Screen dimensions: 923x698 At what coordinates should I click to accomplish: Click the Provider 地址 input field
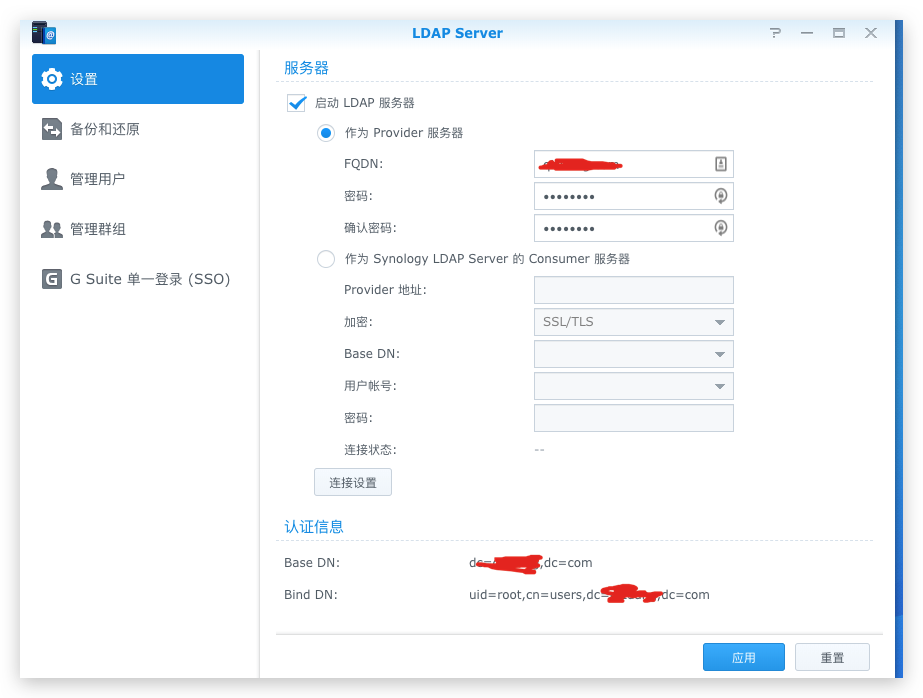point(634,290)
